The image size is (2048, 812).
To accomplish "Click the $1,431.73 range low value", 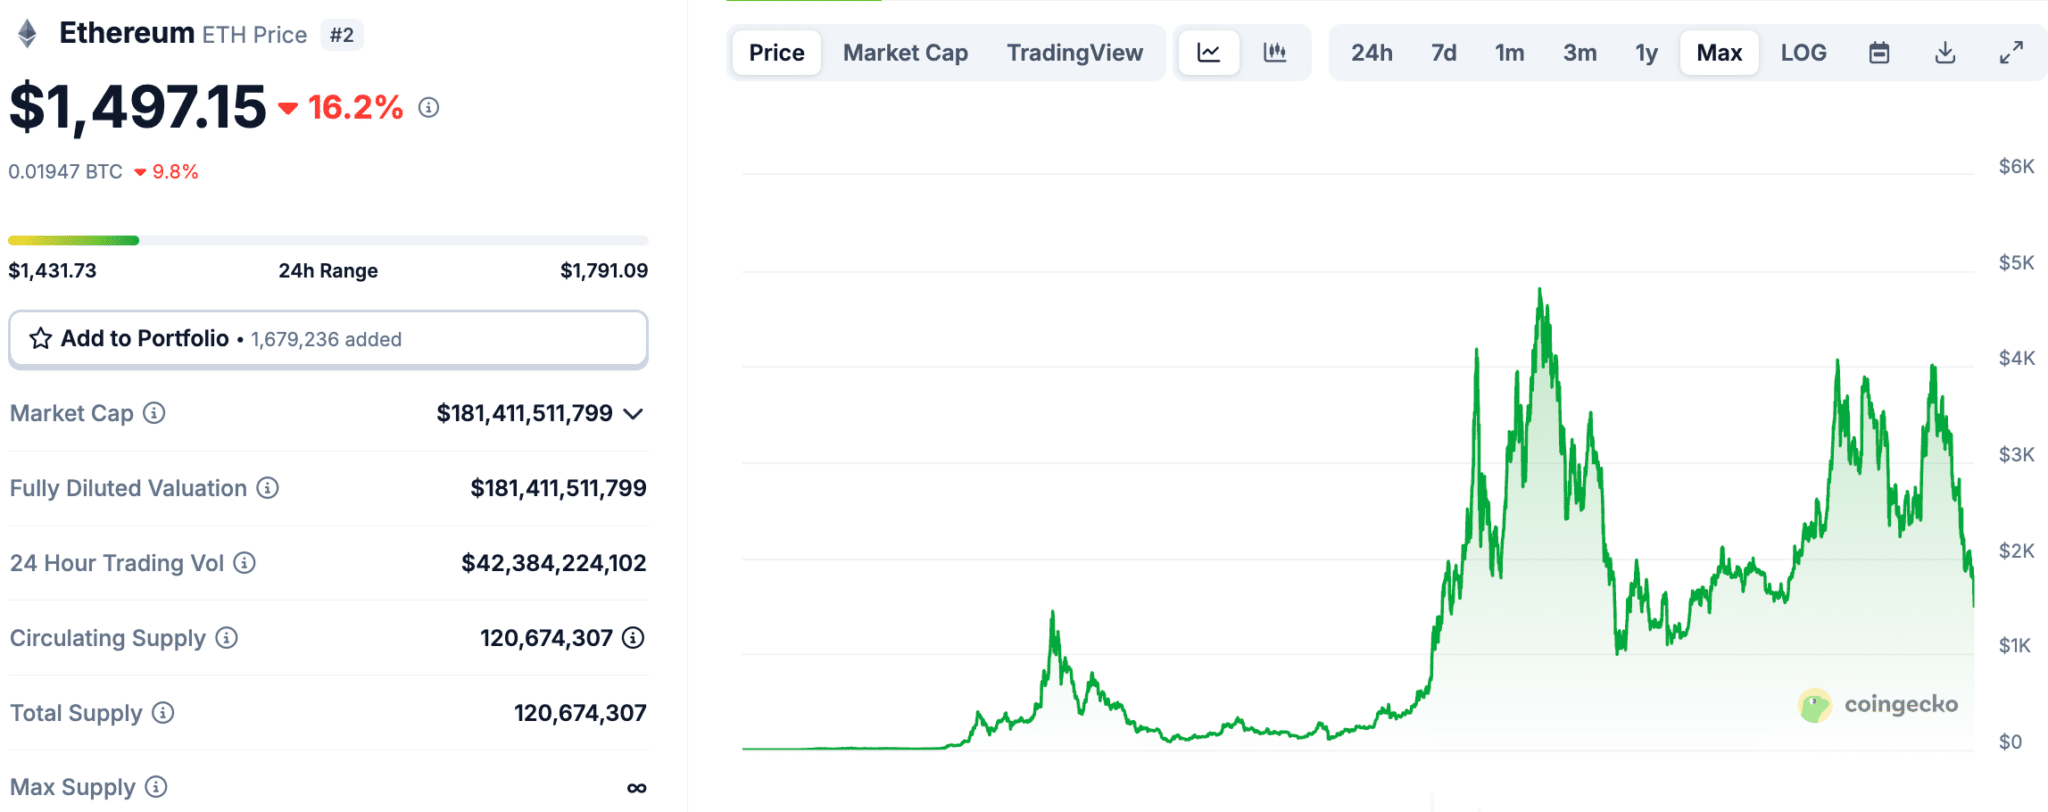I will pos(53,271).
